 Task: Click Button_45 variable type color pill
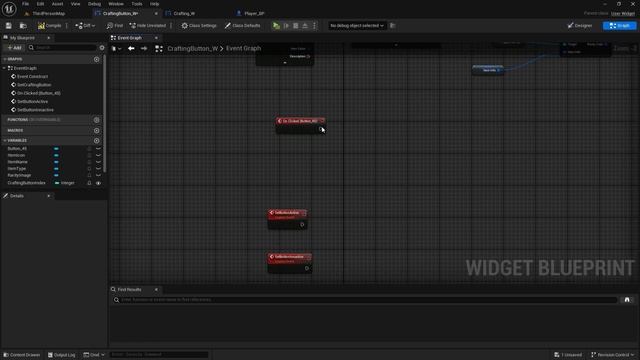pos(56,149)
